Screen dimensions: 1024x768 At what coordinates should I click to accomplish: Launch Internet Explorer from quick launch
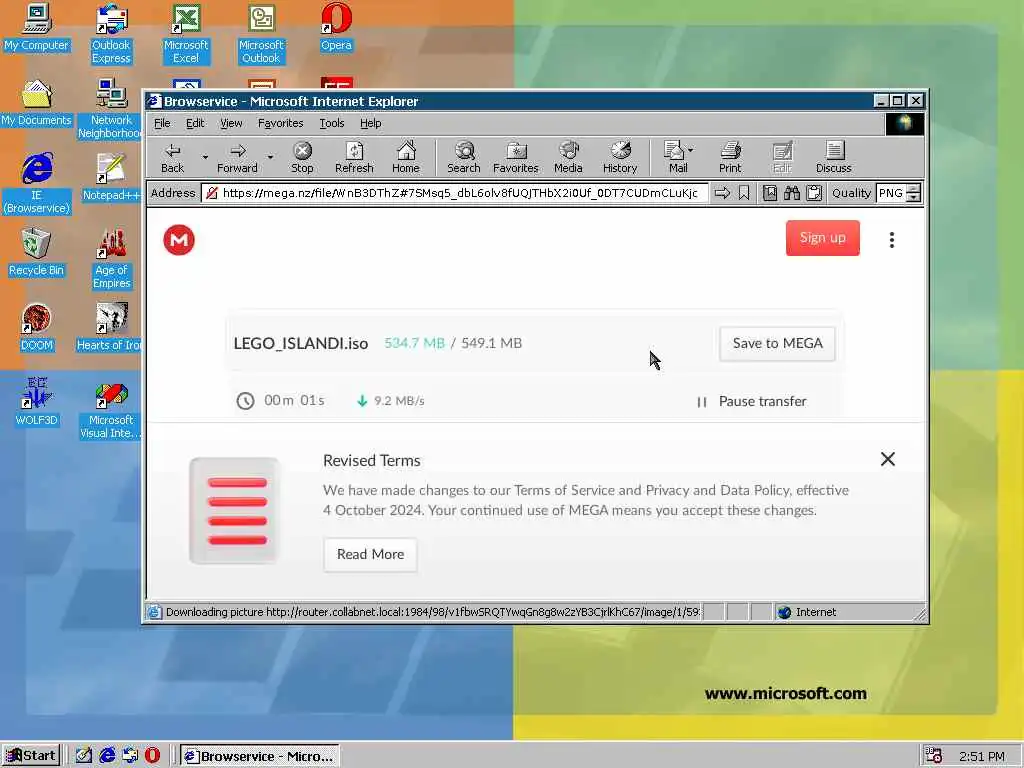(107, 756)
